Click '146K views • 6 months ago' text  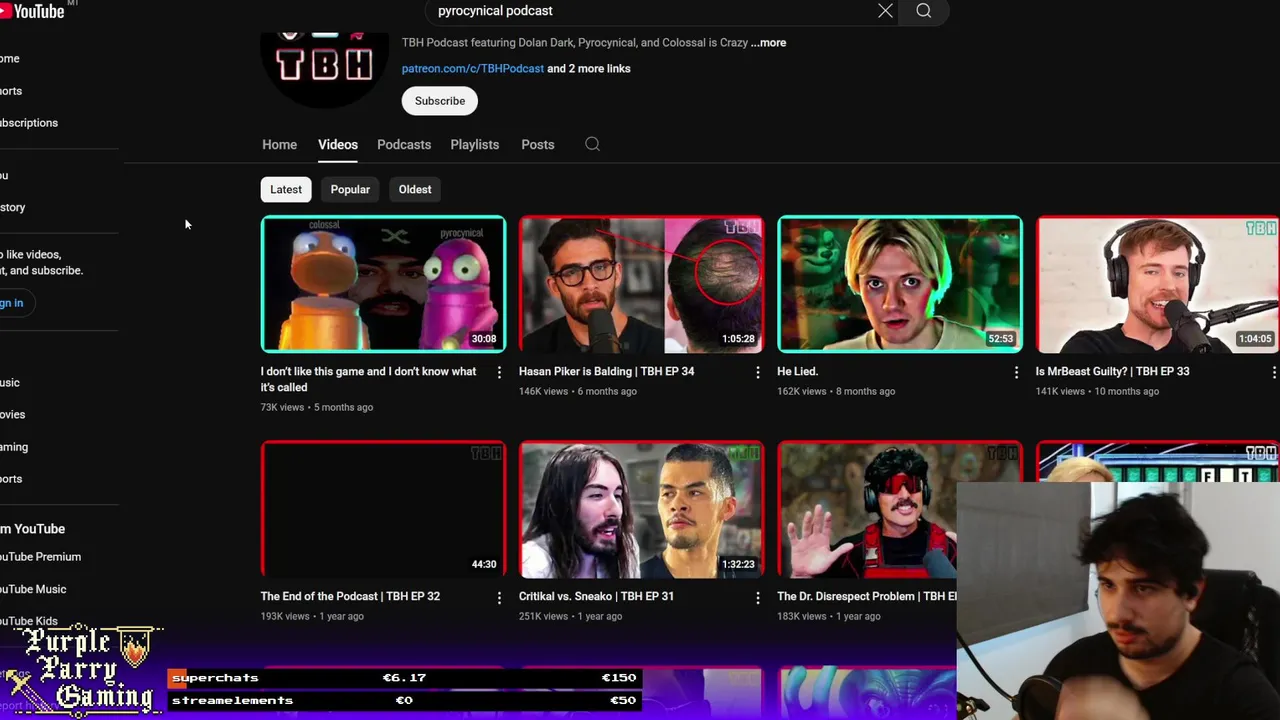578,392
